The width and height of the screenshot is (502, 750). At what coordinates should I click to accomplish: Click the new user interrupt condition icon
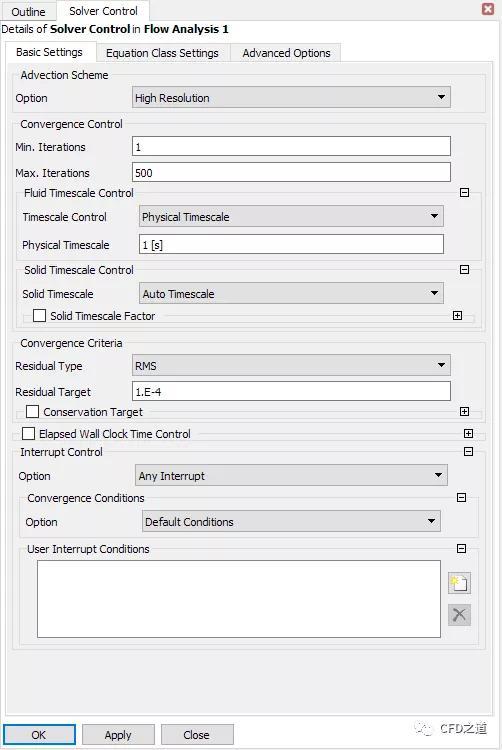click(x=459, y=583)
